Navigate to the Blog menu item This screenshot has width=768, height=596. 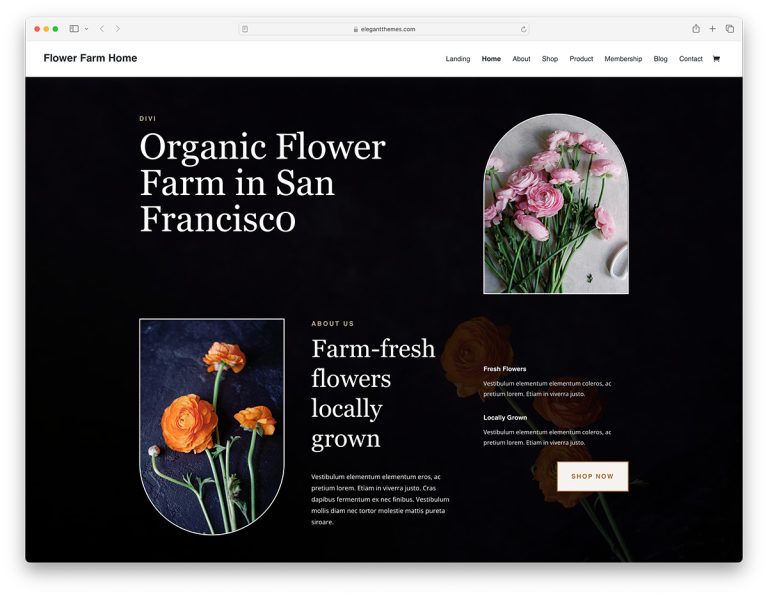point(660,59)
